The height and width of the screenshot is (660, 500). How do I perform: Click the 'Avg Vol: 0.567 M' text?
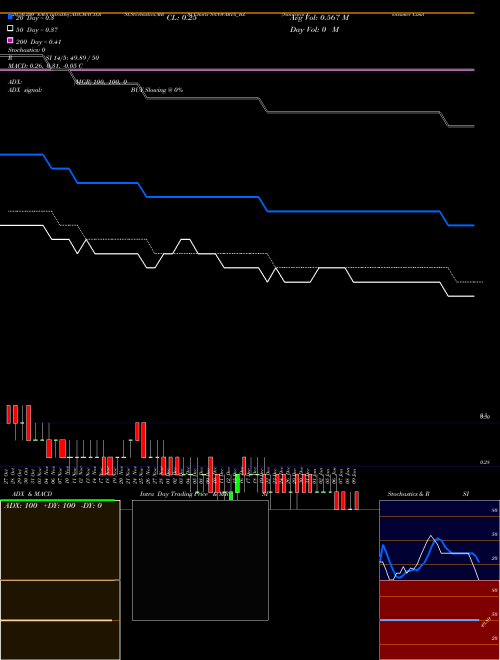[x=319, y=18]
